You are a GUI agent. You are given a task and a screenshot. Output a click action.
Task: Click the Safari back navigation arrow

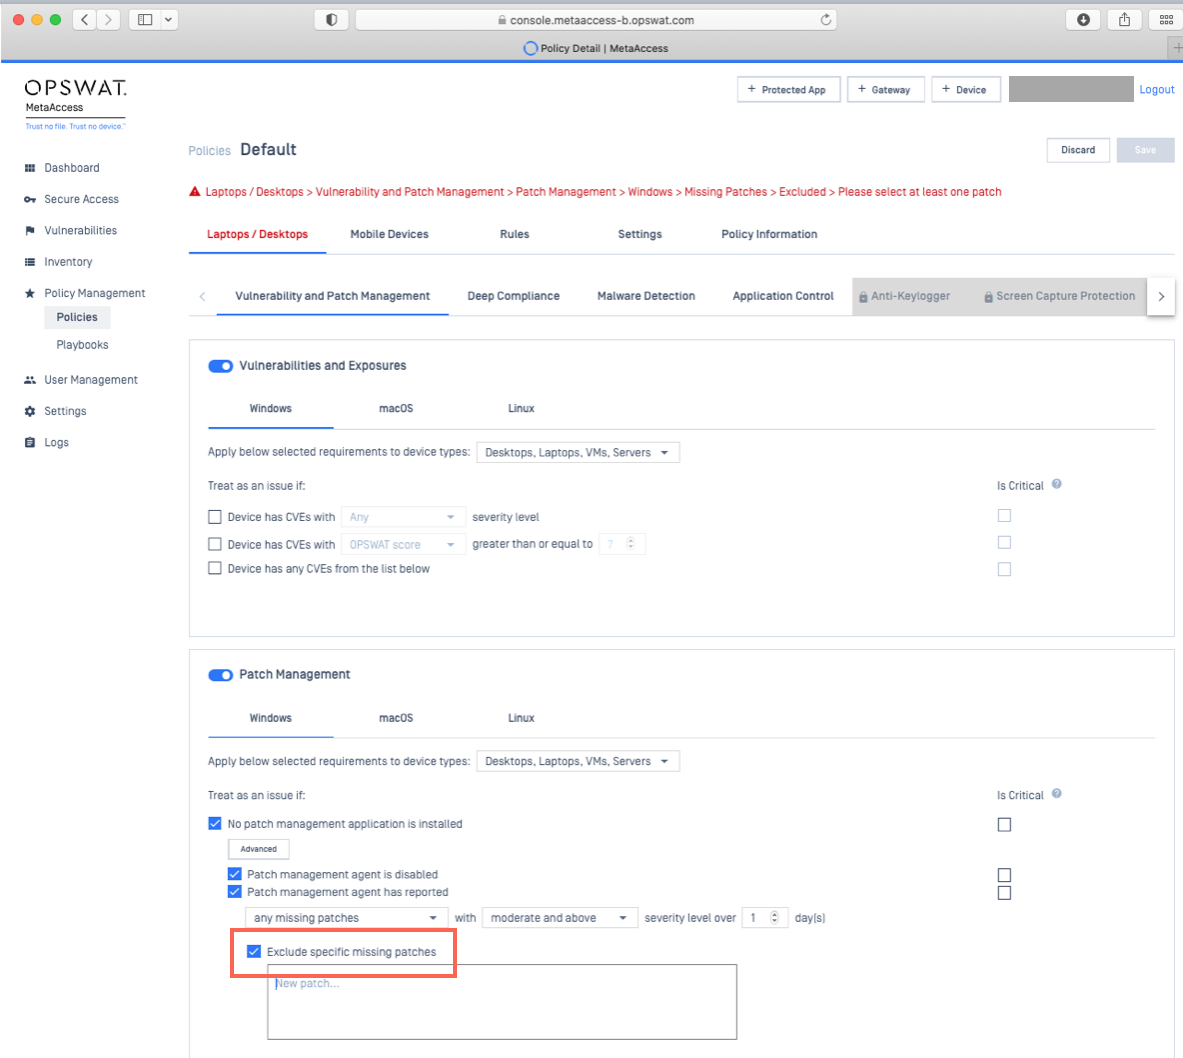pos(84,20)
